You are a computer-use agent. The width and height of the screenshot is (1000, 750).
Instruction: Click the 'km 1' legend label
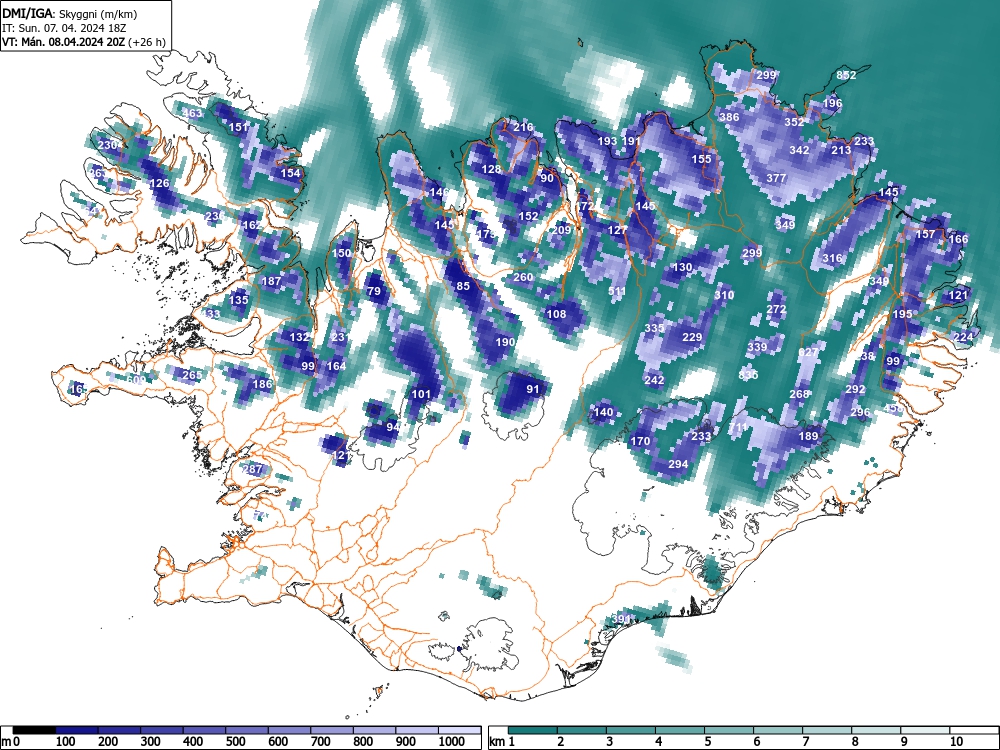(x=503, y=742)
